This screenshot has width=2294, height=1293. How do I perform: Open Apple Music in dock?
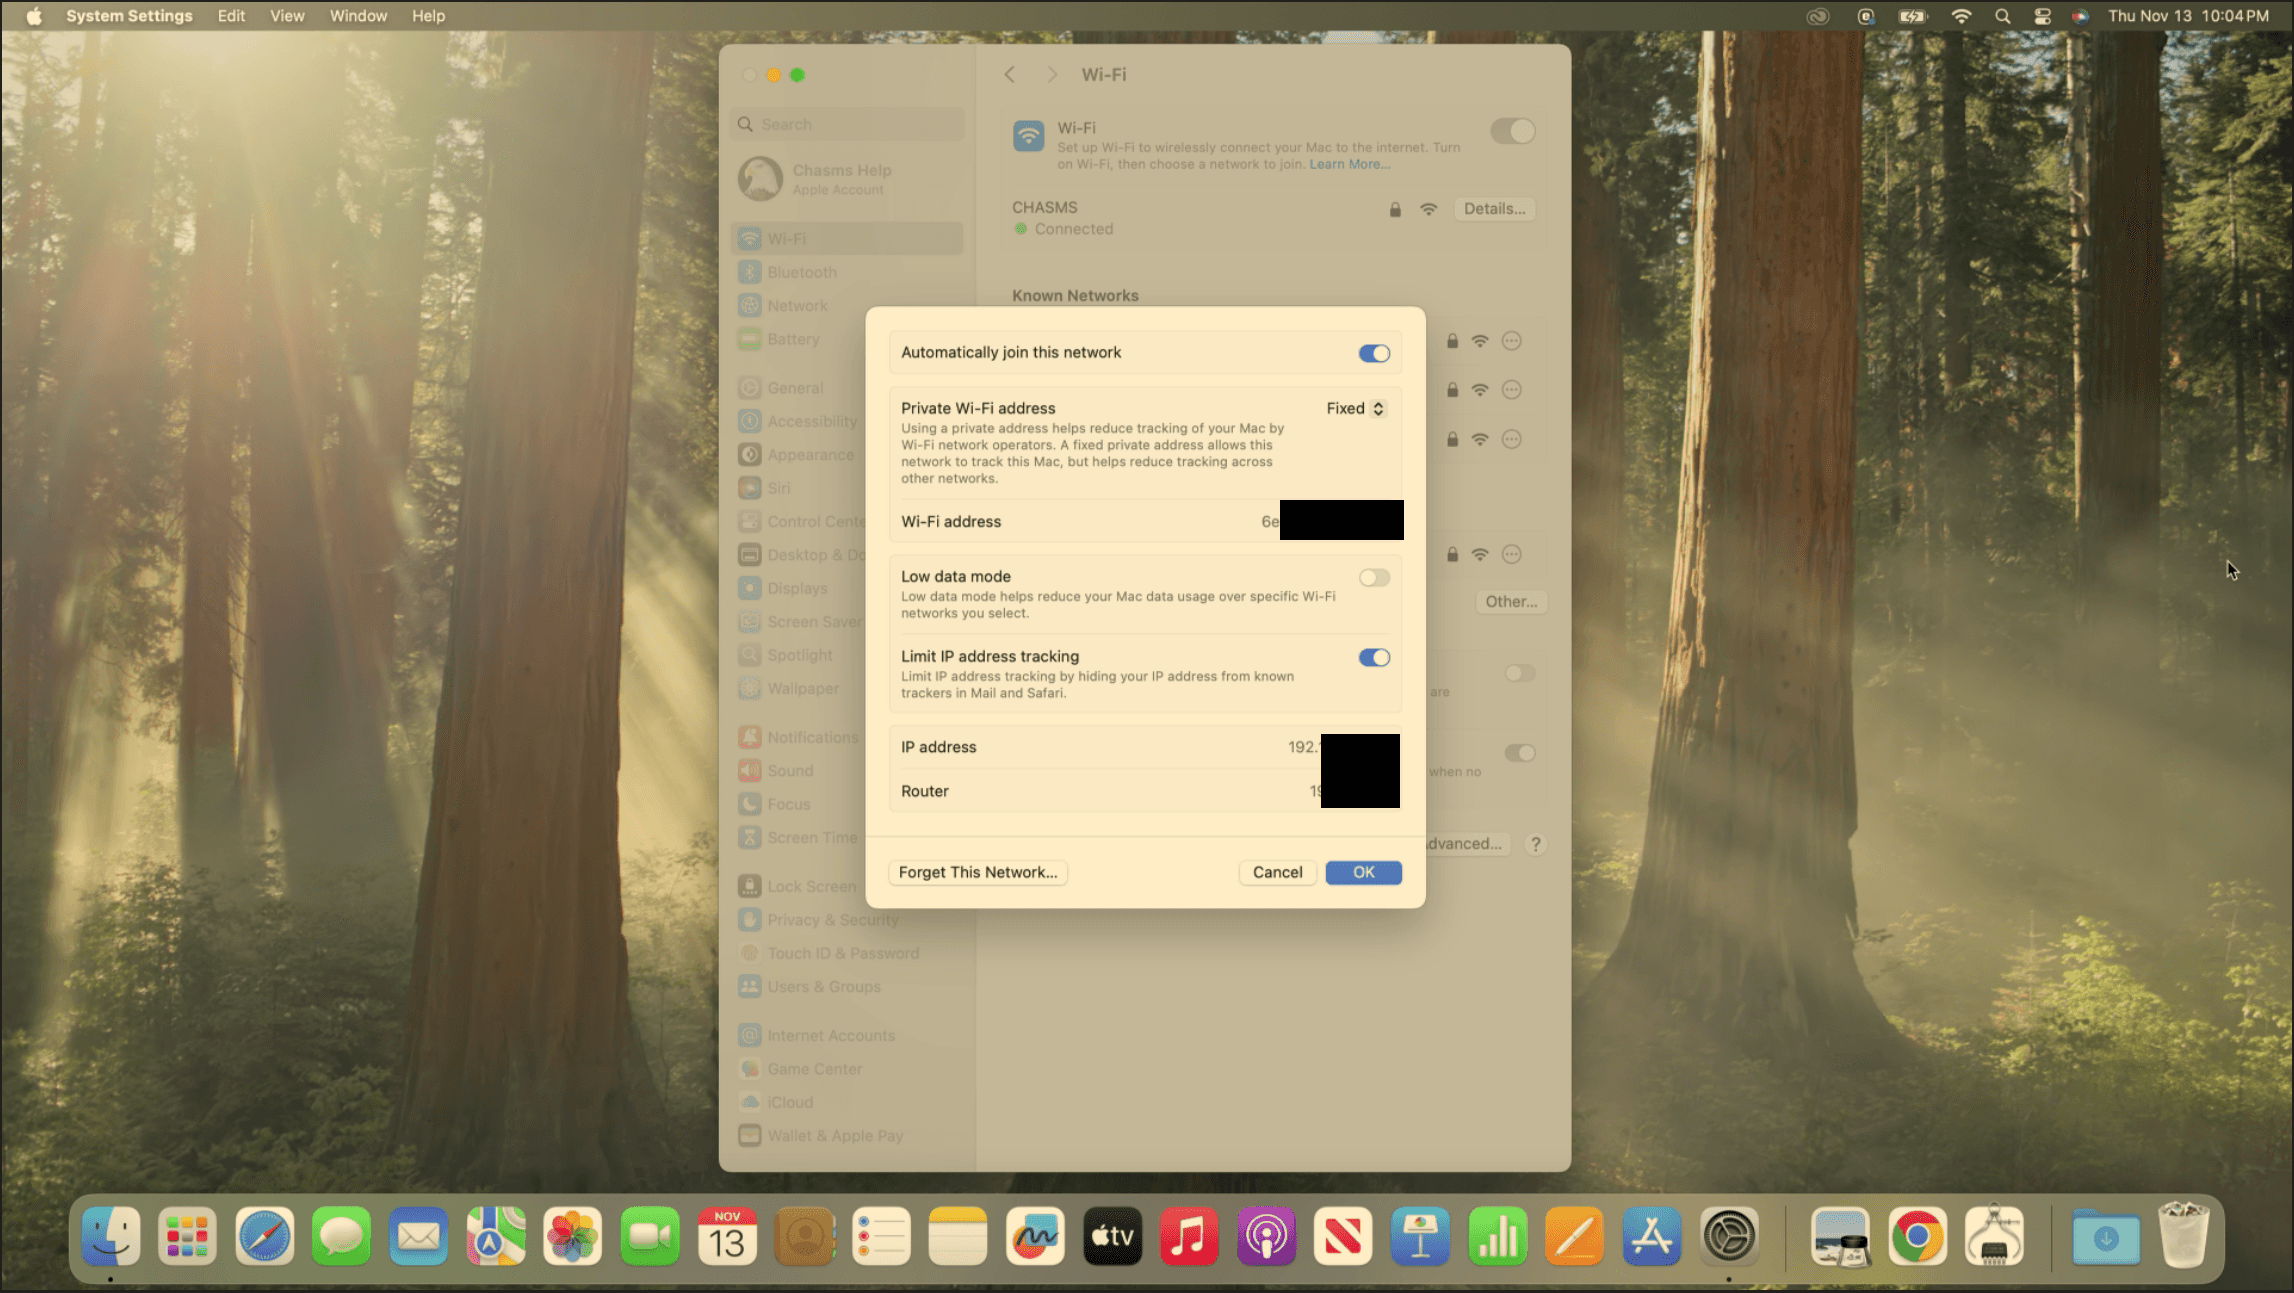click(x=1189, y=1237)
